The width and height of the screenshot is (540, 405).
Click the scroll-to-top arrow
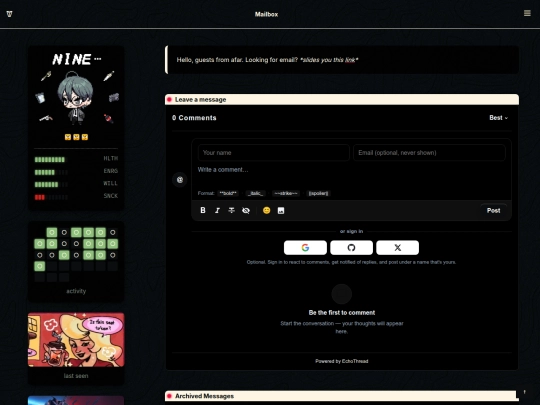click(x=524, y=392)
